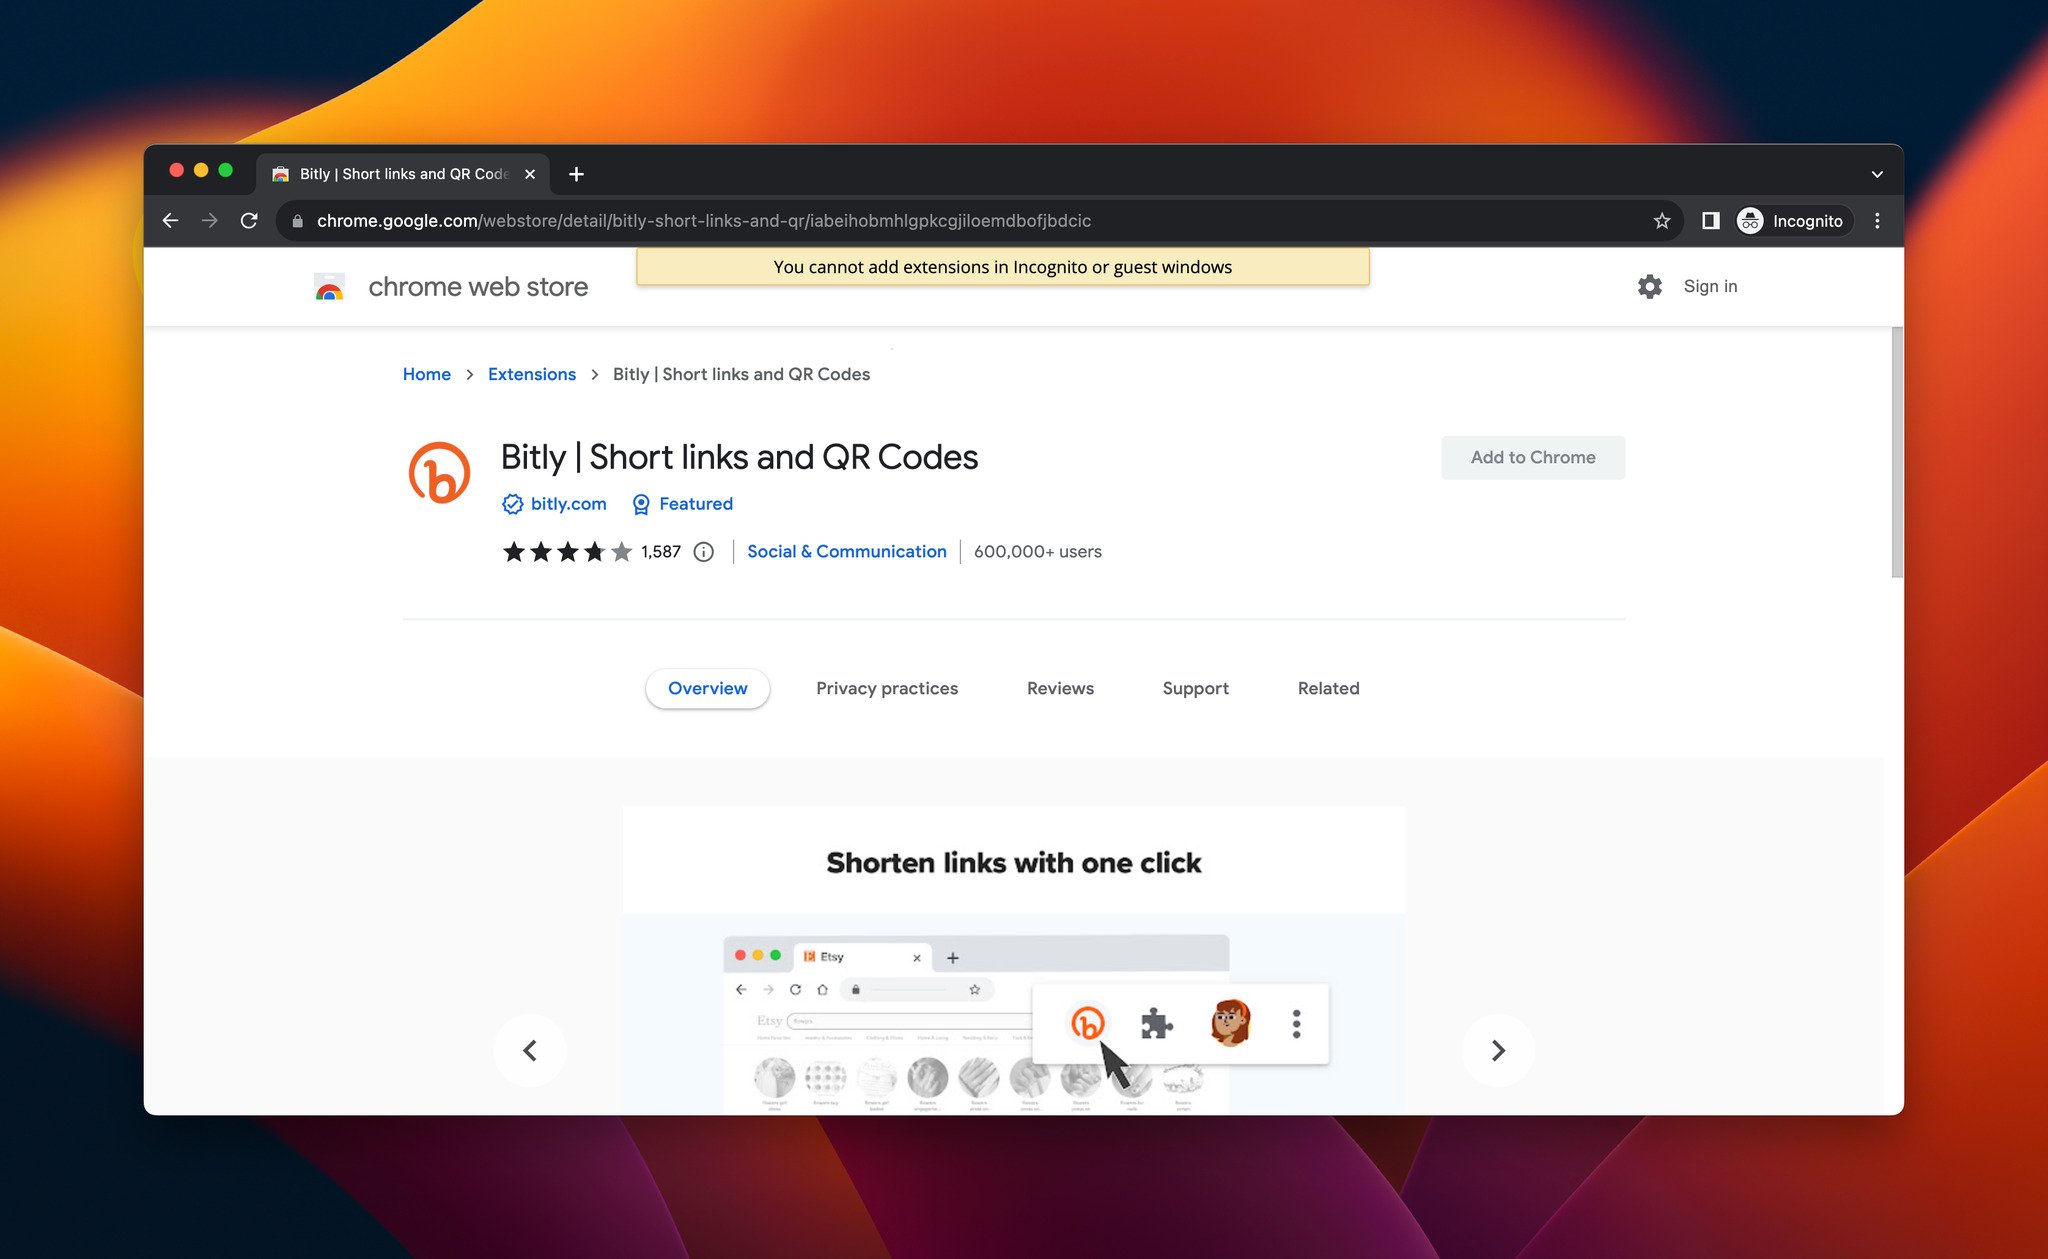Click the 'Support' tab on extension page
Image resolution: width=2048 pixels, height=1259 pixels.
[x=1195, y=687]
